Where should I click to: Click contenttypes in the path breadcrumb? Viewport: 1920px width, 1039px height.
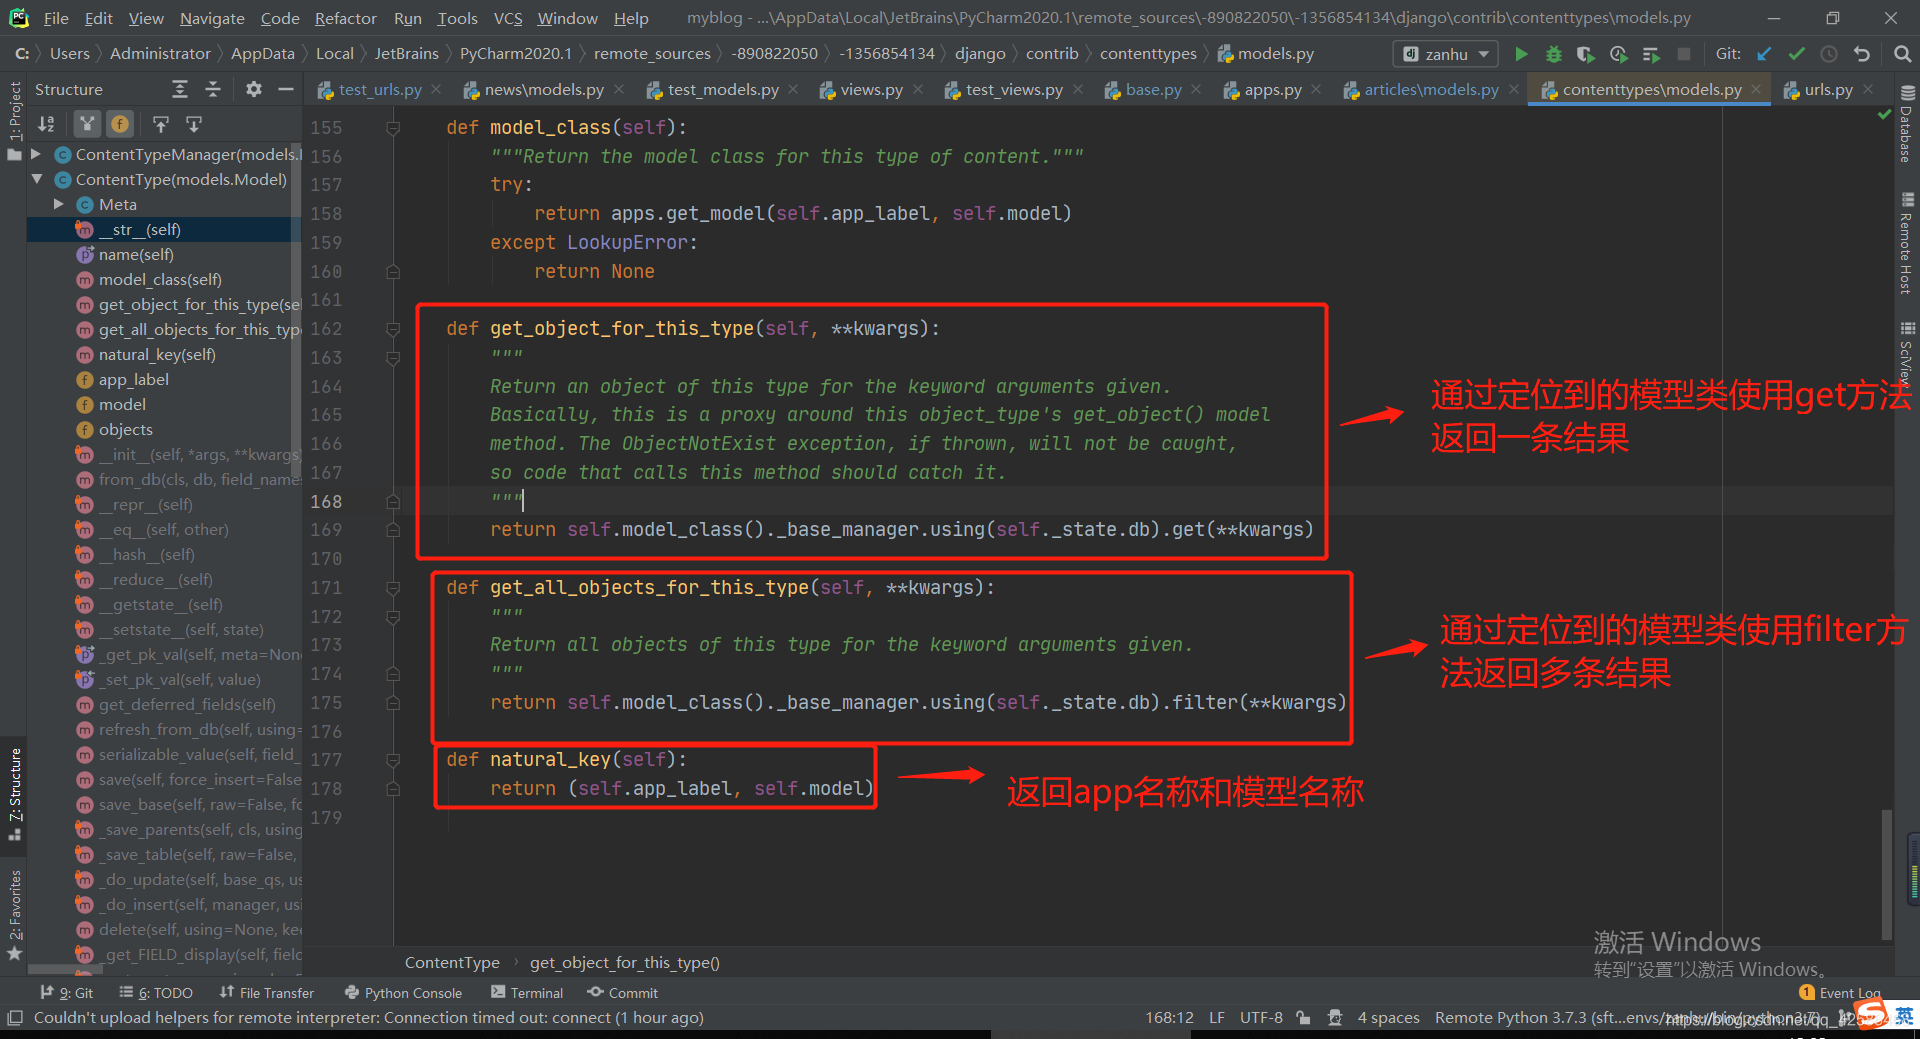(x=1148, y=54)
